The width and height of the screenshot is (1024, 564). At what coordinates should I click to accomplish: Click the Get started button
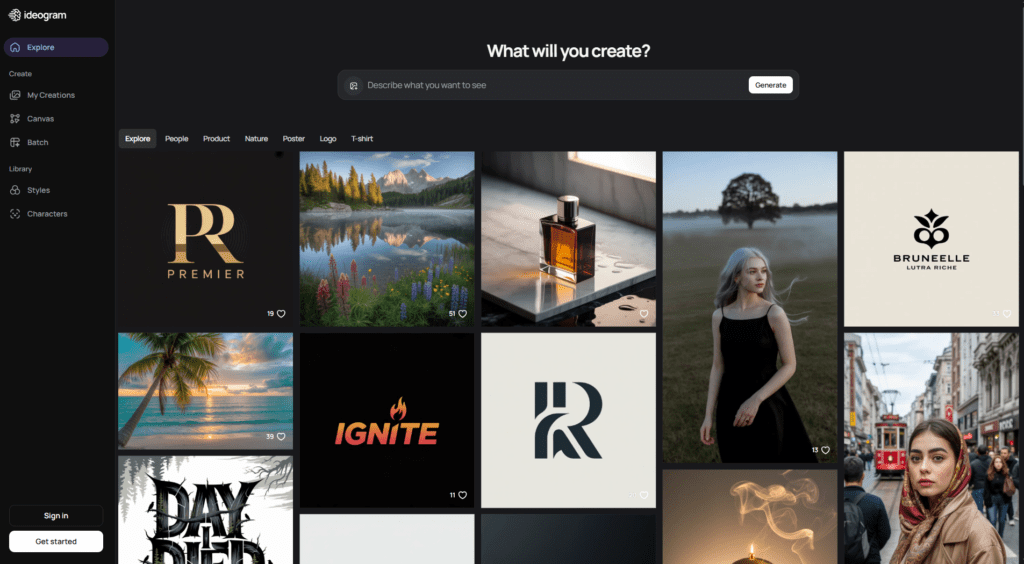pos(56,542)
